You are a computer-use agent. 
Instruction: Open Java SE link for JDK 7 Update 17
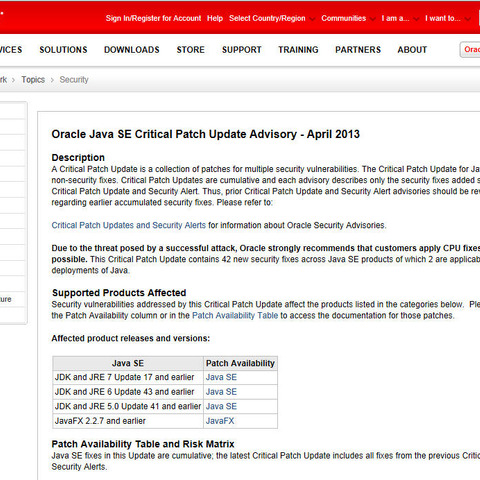221,377
